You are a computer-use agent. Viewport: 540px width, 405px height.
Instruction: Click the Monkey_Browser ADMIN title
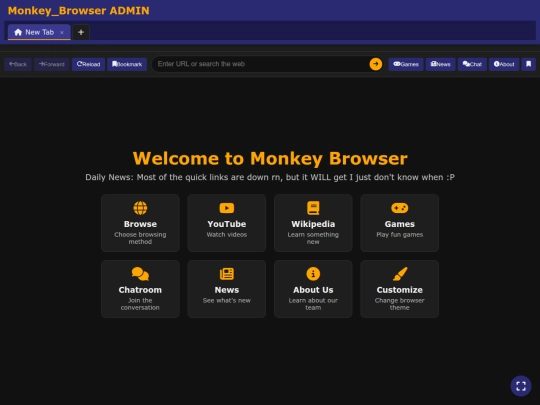pyautogui.click(x=79, y=11)
